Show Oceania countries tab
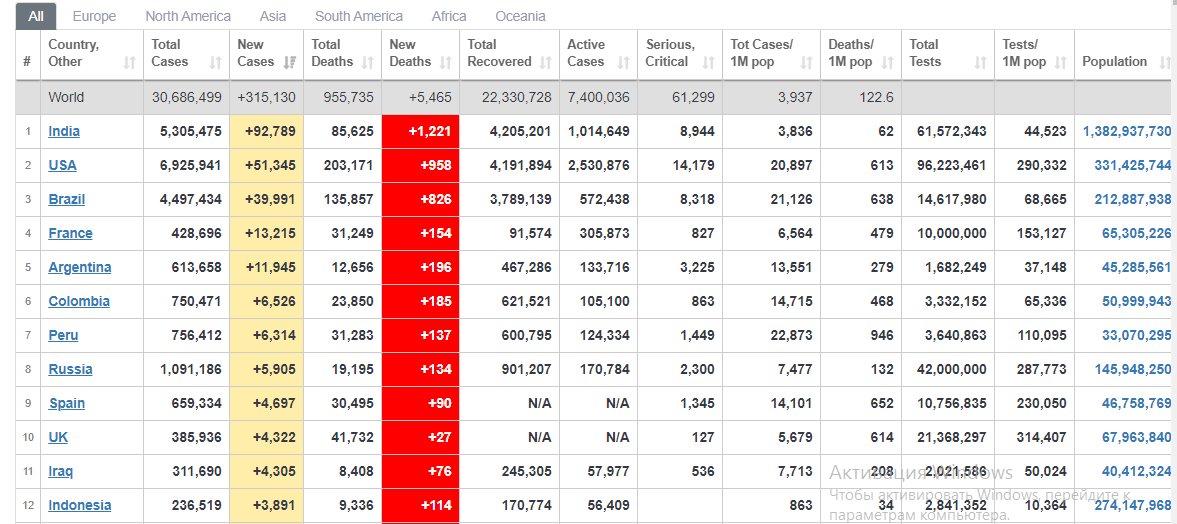 520,16
